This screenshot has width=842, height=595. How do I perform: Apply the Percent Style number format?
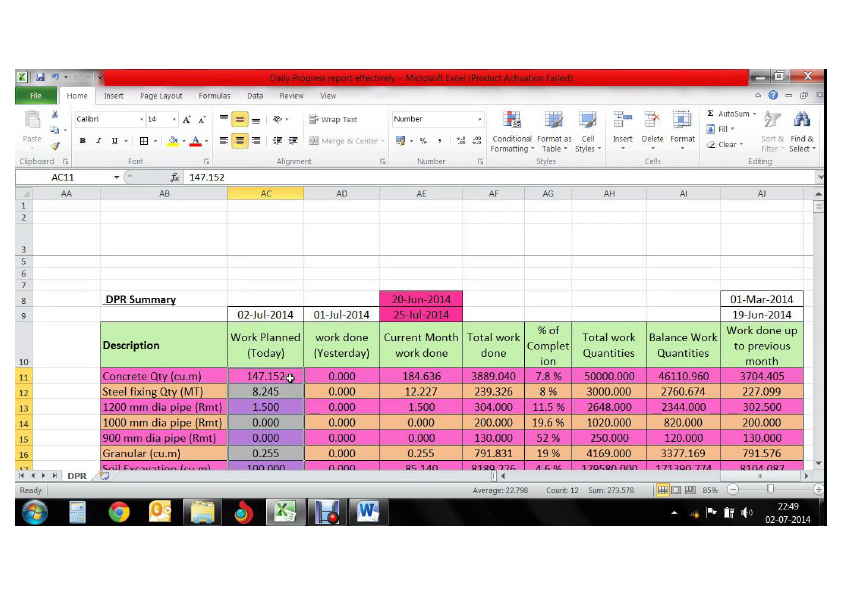(423, 141)
